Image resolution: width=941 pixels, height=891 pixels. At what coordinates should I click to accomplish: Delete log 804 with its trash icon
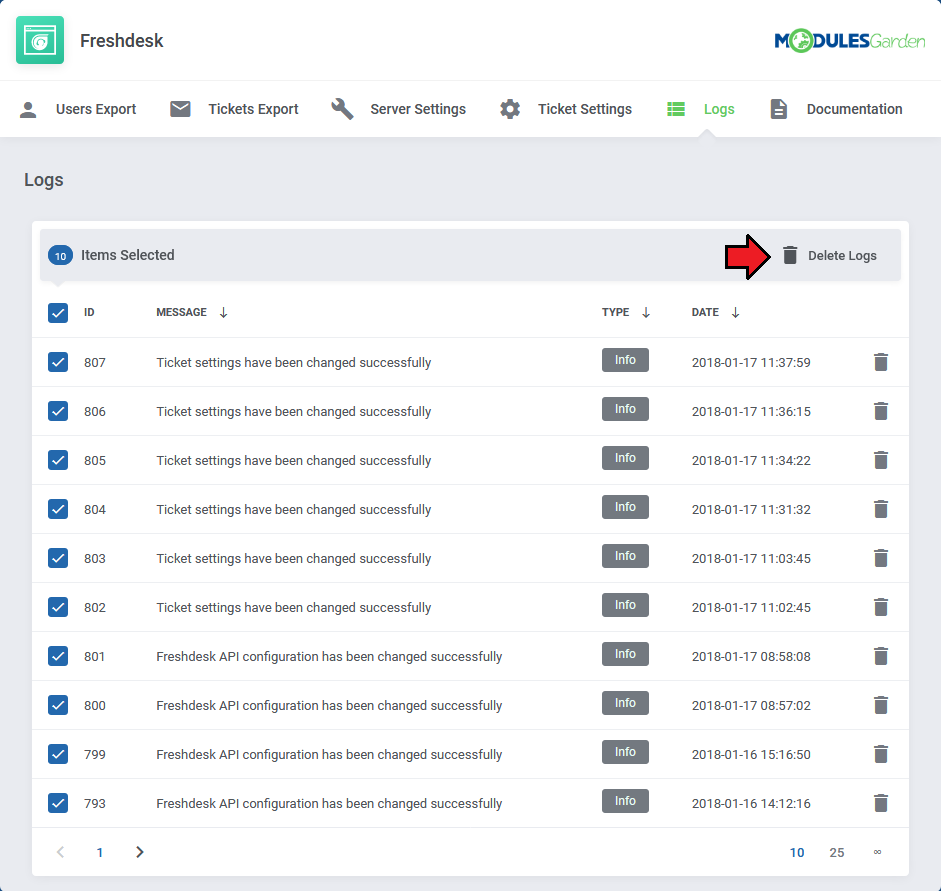coord(880,509)
